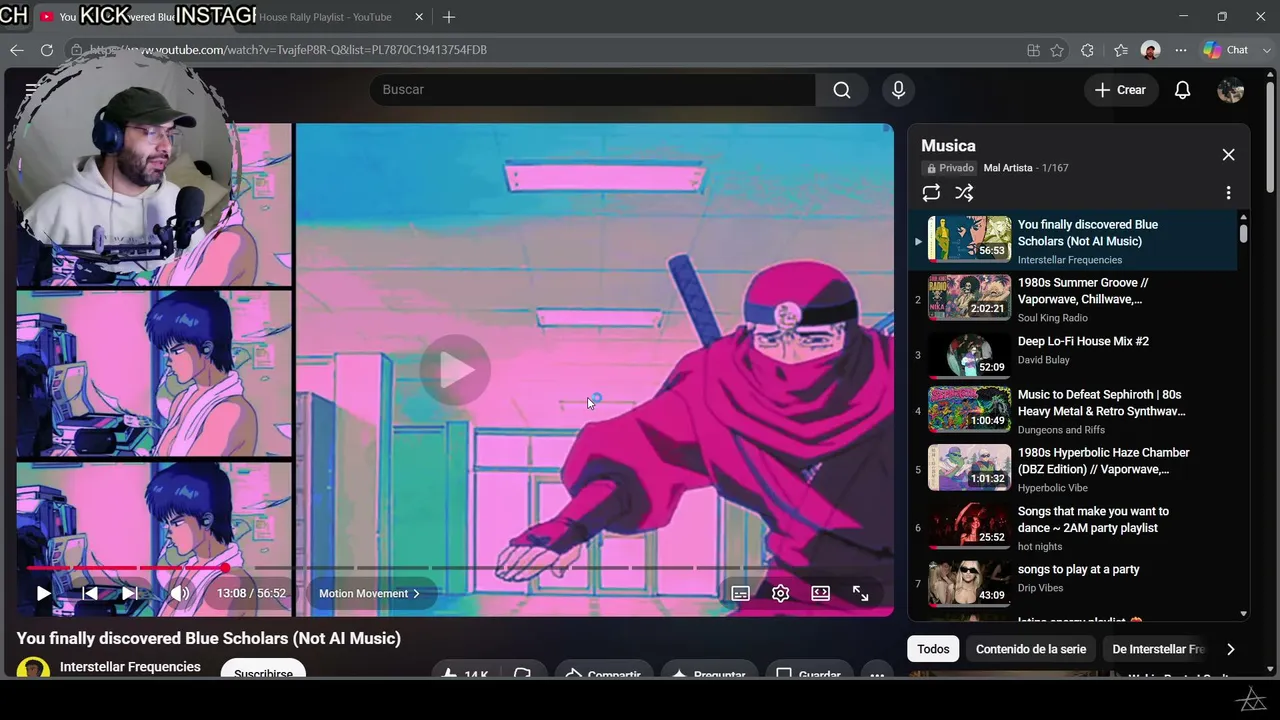Click the browser address bar URL
This screenshot has height=720, width=1280.
(x=288, y=50)
